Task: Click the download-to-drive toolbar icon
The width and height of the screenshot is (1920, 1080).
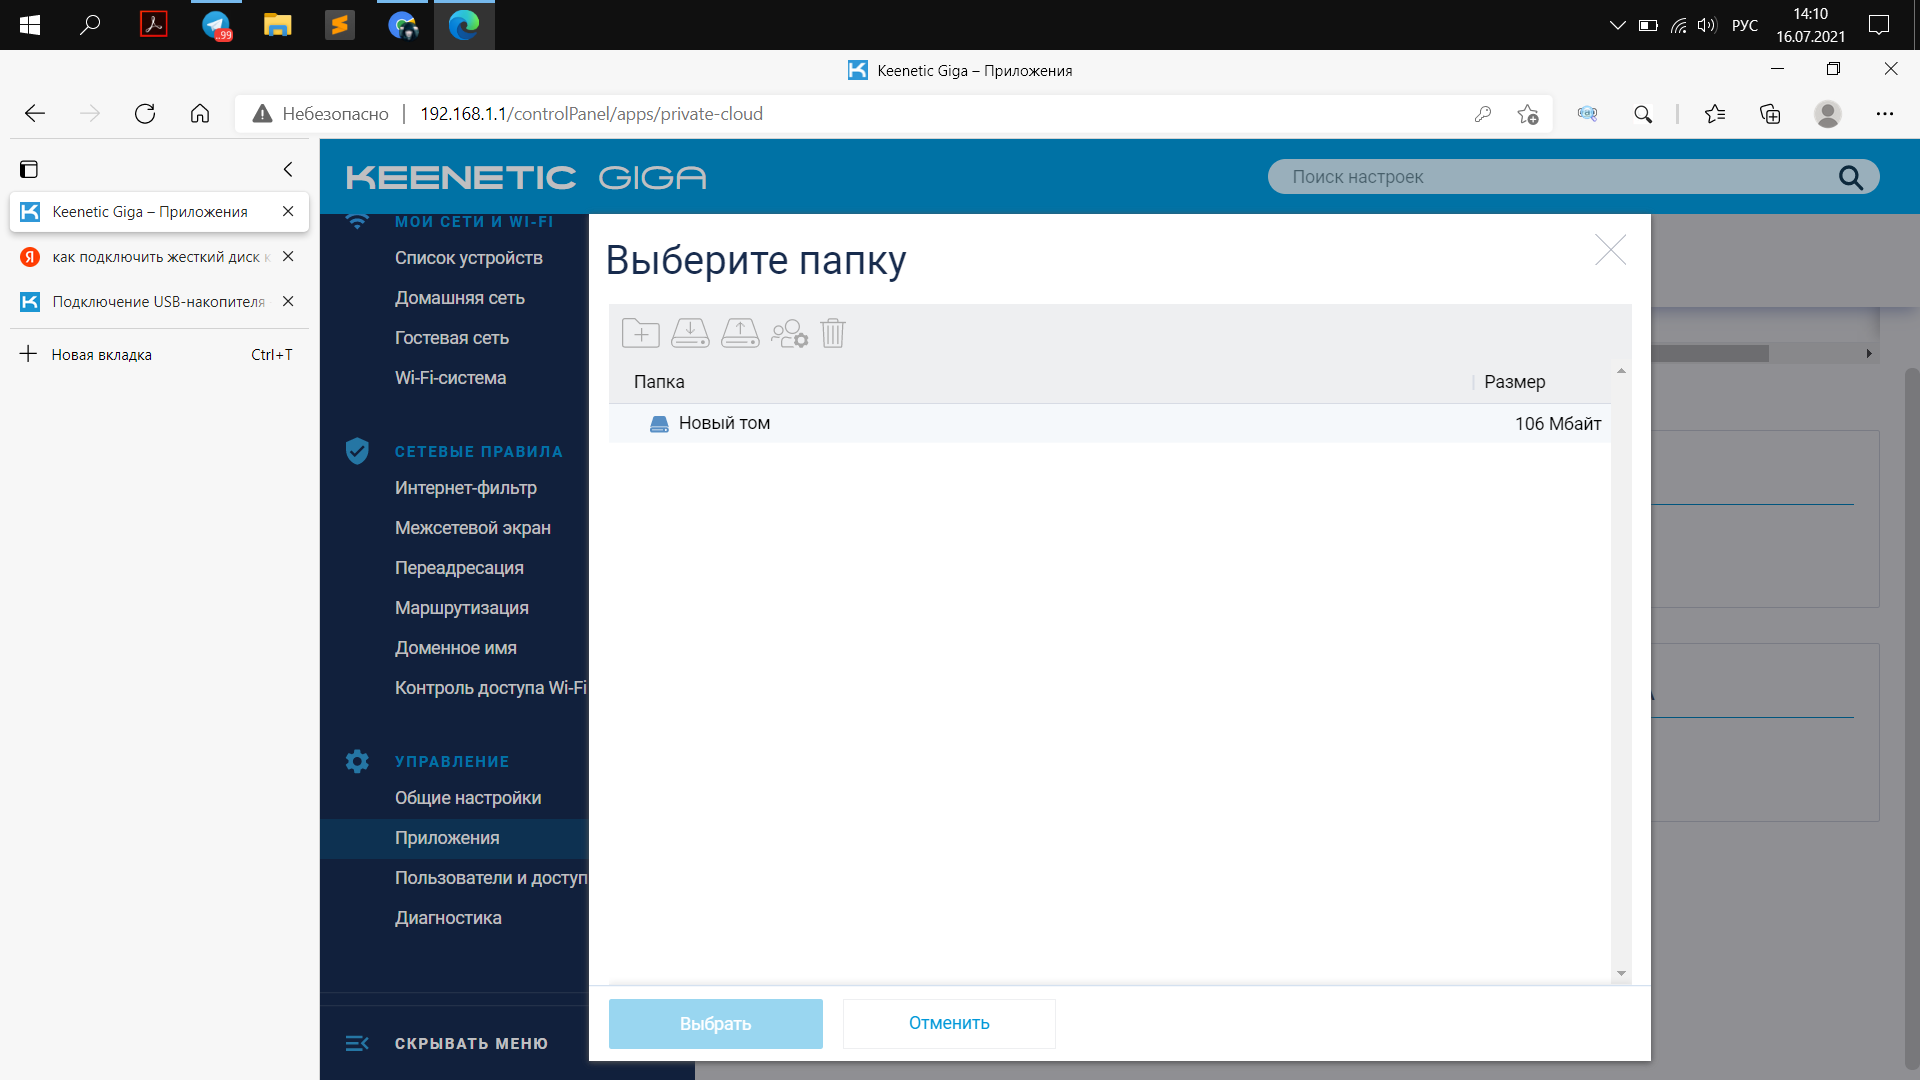Action: (690, 333)
